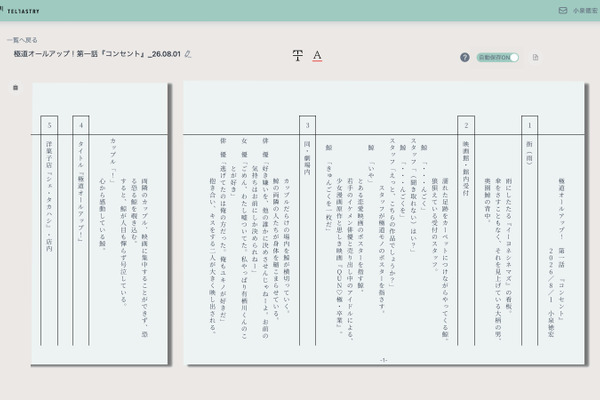Select scene number box 4
The image size is (600, 400).
[x=81, y=125]
